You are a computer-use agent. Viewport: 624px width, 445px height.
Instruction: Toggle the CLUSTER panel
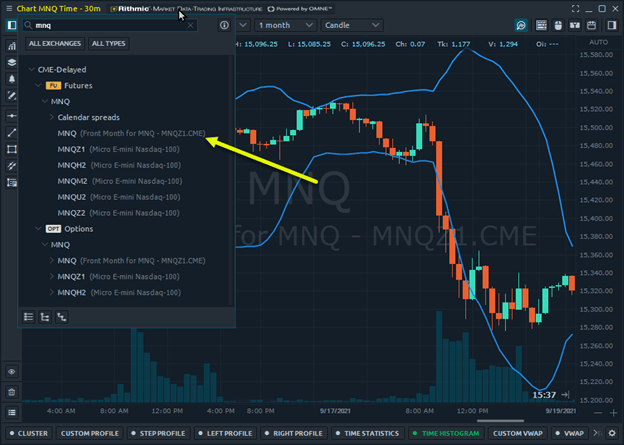[29, 433]
